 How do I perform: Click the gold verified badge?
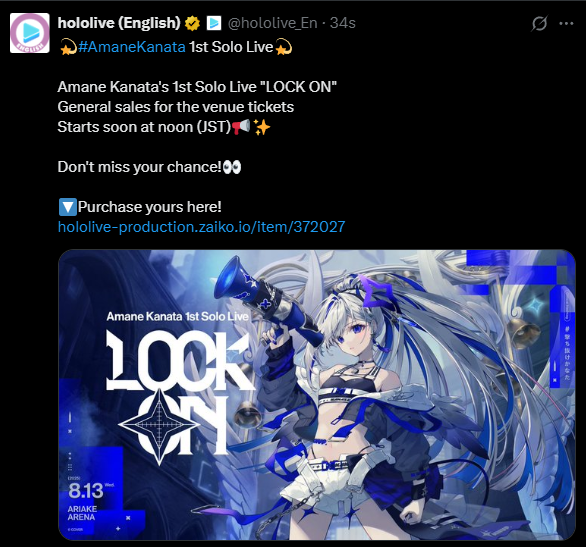pyautogui.click(x=192, y=23)
